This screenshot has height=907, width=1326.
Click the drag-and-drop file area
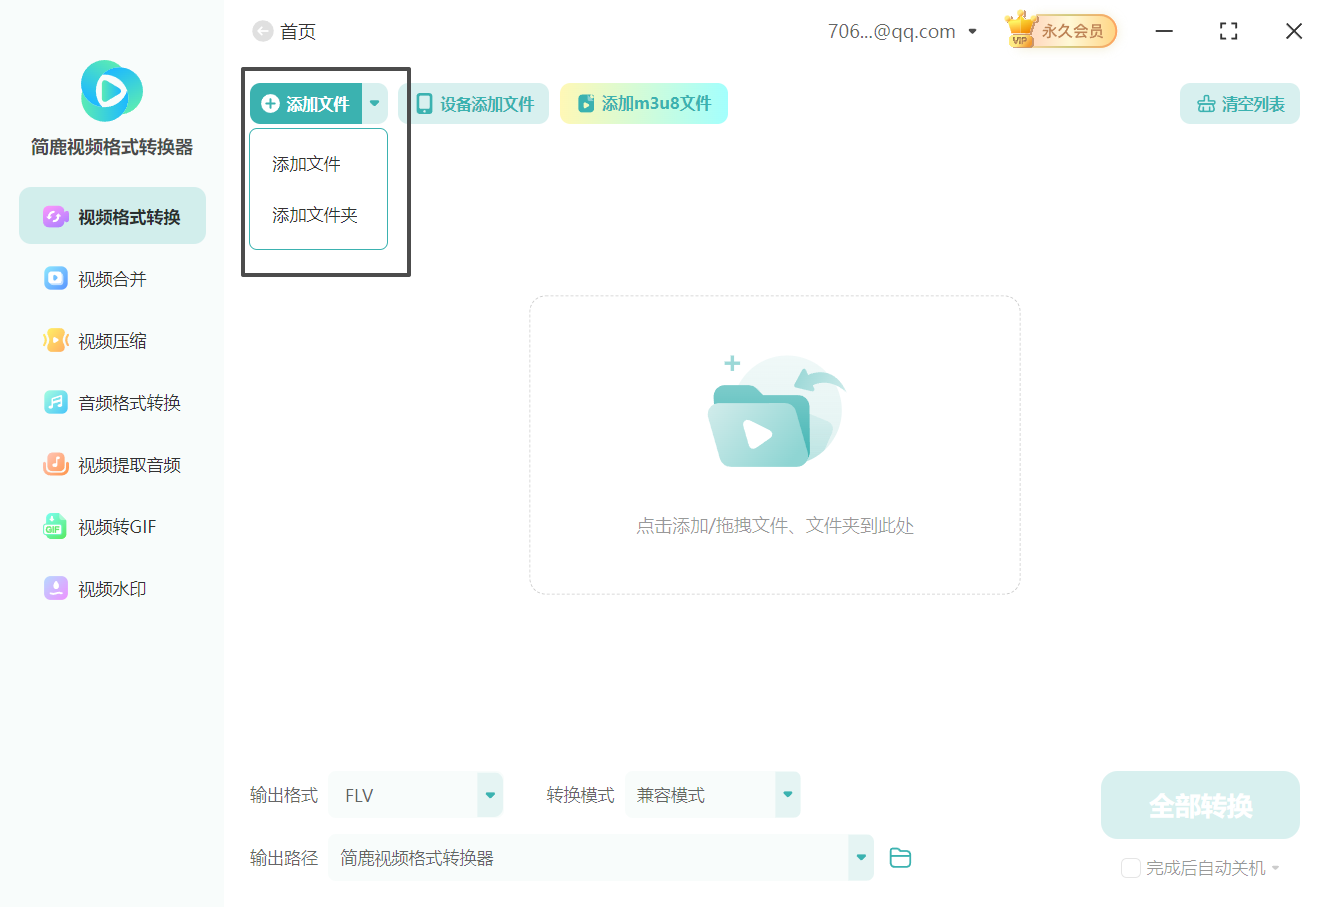(775, 445)
